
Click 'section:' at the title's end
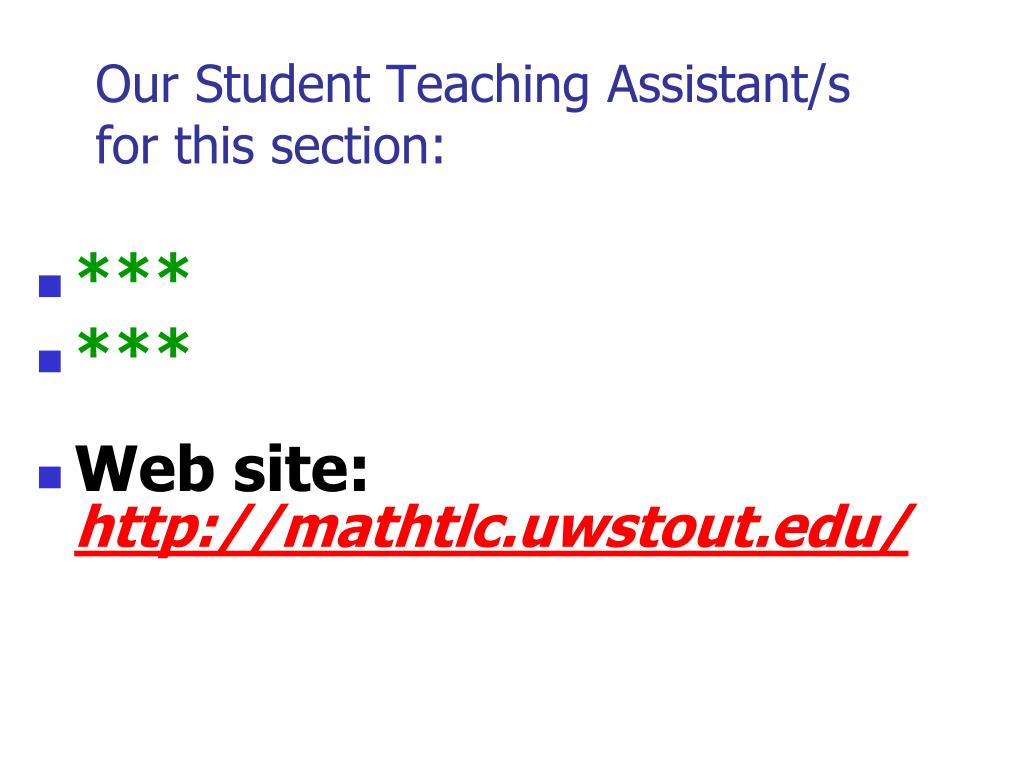click(357, 145)
